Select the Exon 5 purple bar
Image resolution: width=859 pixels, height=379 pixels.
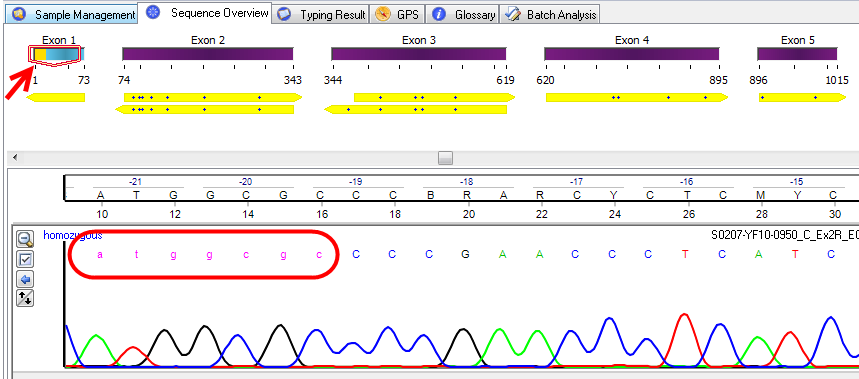tap(797, 54)
